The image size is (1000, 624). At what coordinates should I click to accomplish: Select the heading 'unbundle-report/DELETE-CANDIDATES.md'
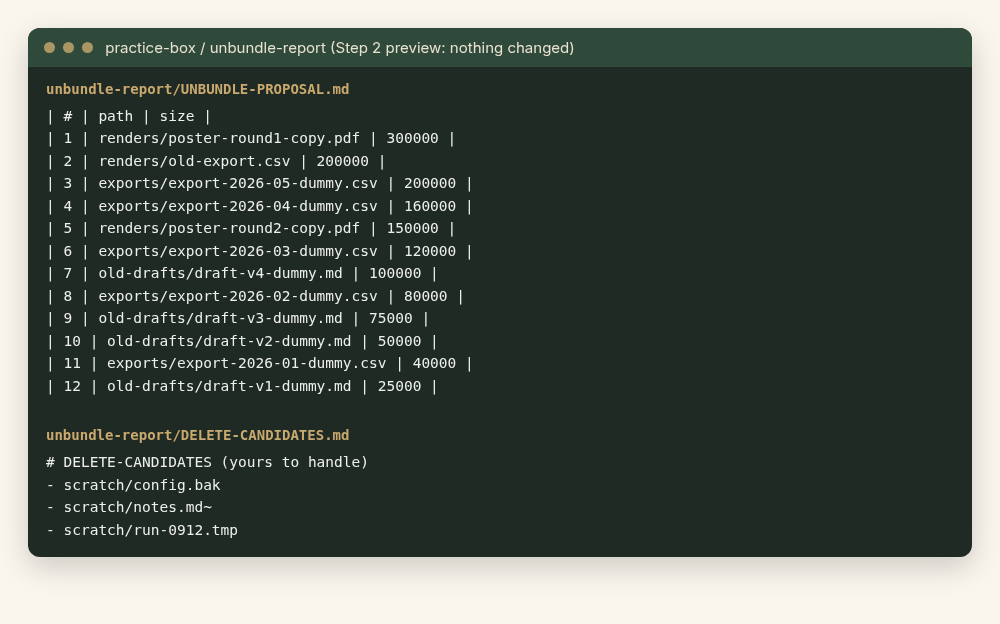point(198,435)
